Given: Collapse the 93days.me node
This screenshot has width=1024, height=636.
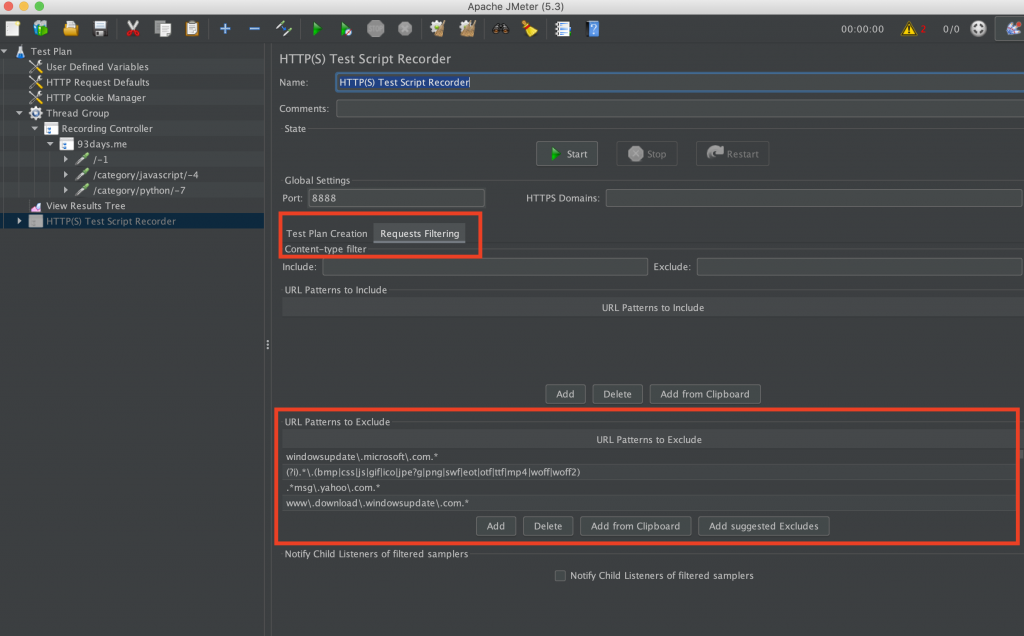Looking at the screenshot, I should pos(50,144).
